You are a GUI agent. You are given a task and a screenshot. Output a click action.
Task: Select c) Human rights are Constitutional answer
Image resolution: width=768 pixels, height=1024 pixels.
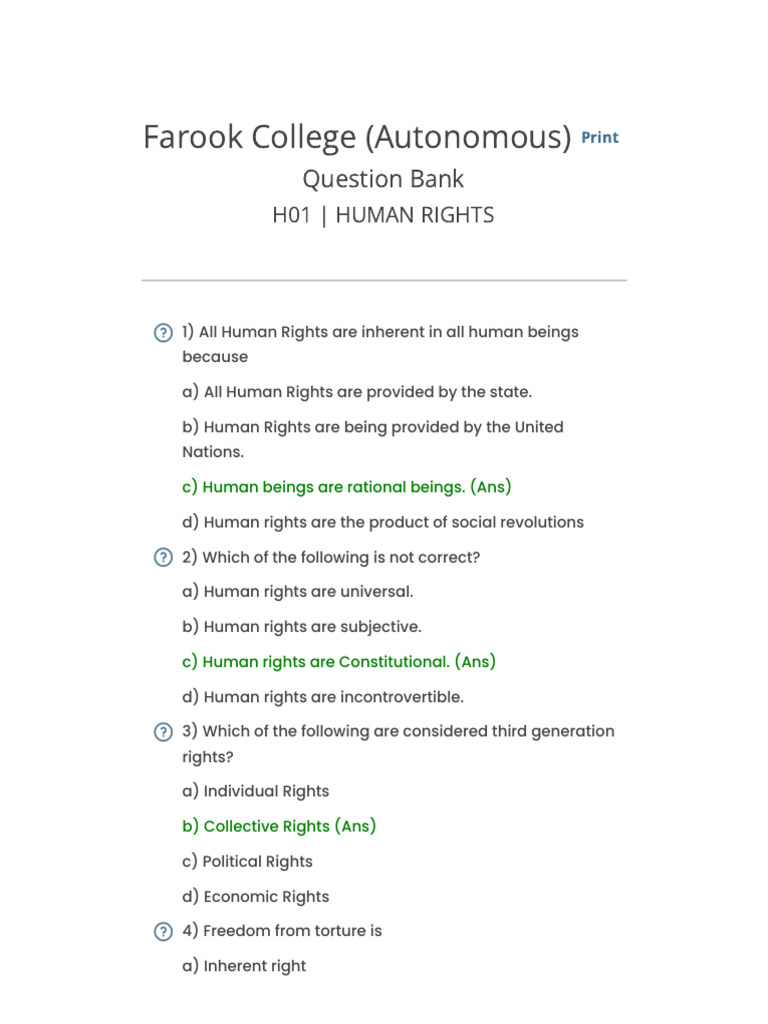pyautogui.click(x=339, y=662)
